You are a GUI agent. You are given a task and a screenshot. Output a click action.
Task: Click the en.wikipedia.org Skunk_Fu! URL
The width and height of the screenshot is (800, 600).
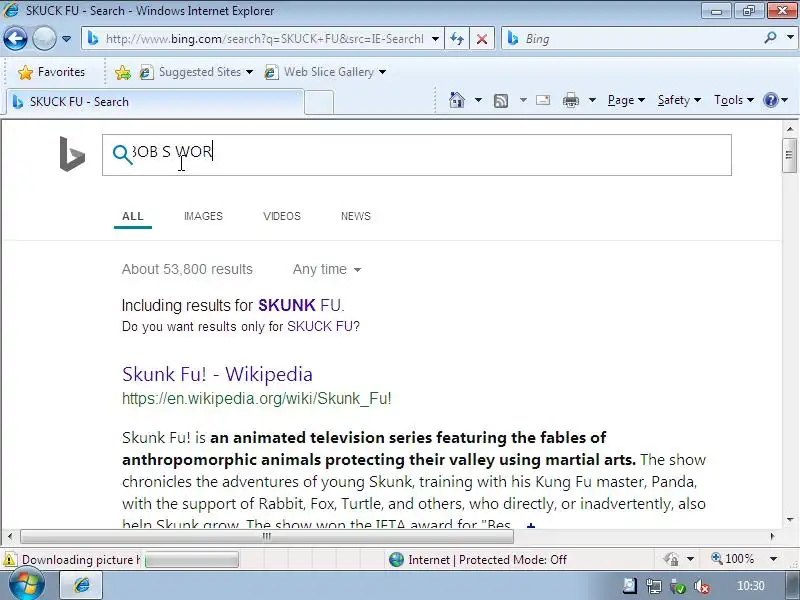(257, 398)
